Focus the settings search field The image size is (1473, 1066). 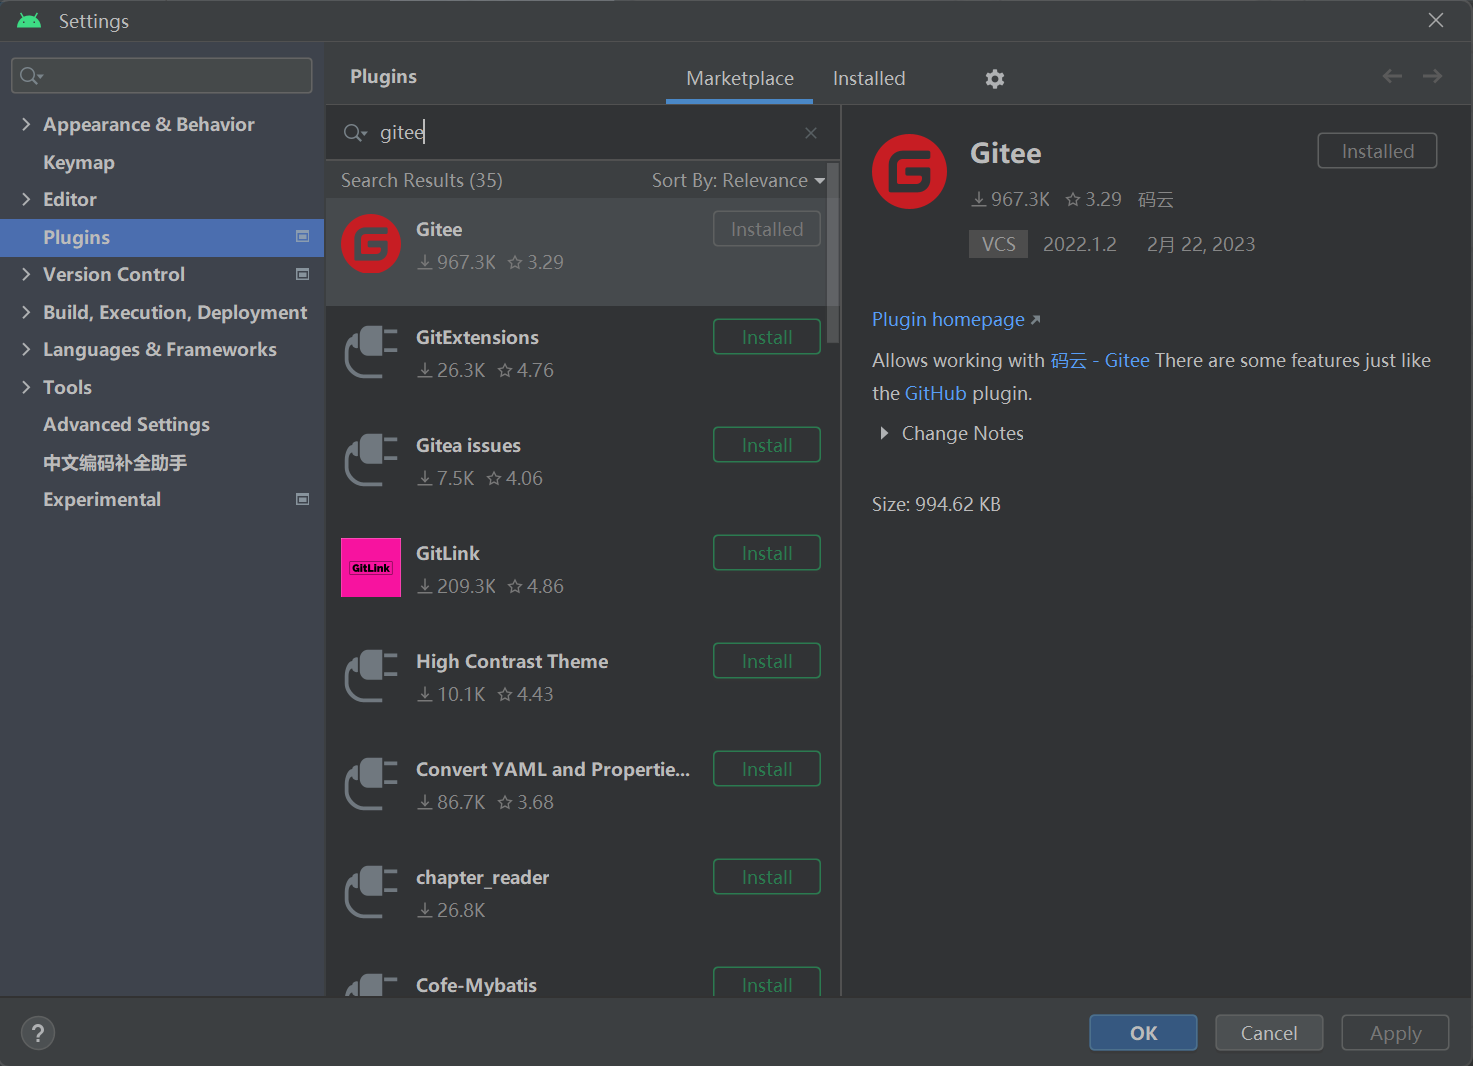coord(162,75)
